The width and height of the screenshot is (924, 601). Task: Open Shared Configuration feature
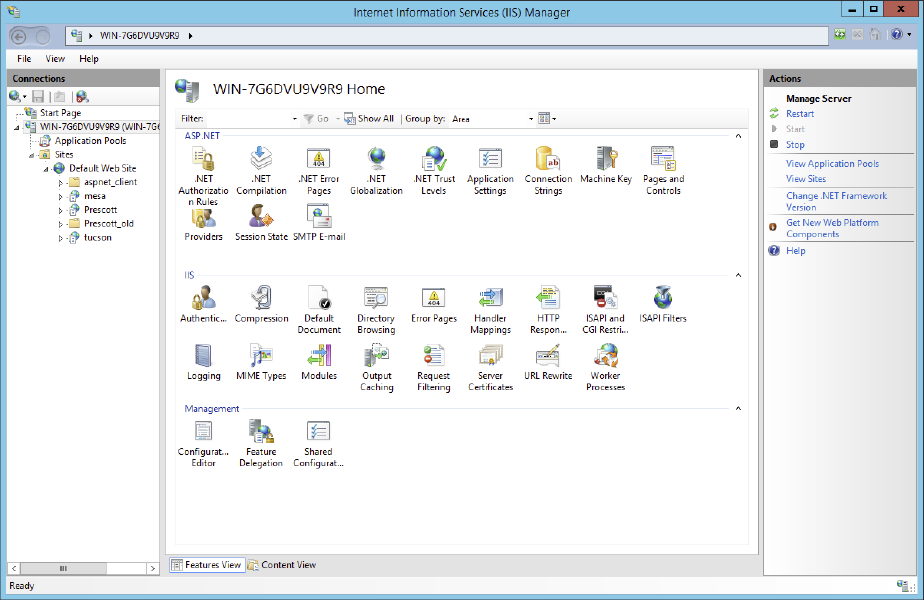318,444
